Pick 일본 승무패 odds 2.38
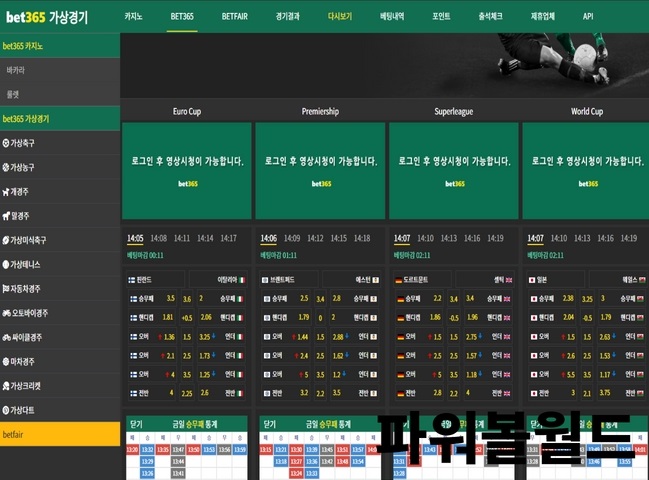The width and height of the screenshot is (649, 480). (x=553, y=298)
